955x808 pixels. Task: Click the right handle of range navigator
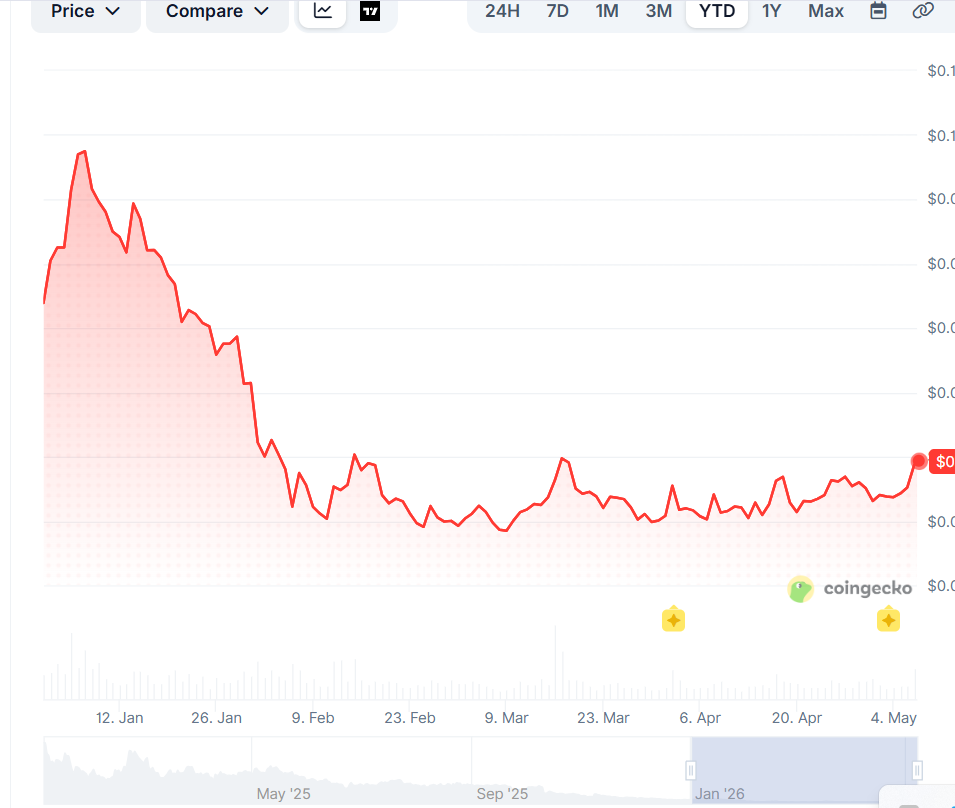917,770
